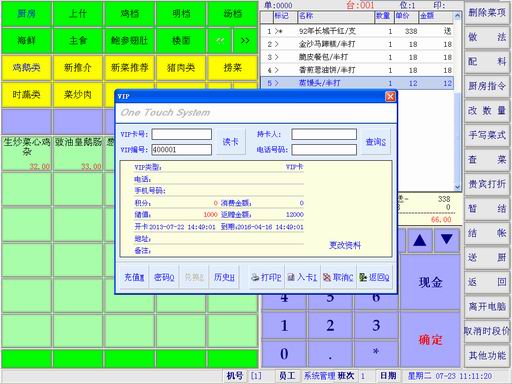Open the 猪肉类 subcategory
This screenshot has width=512, height=384.
tap(181, 68)
